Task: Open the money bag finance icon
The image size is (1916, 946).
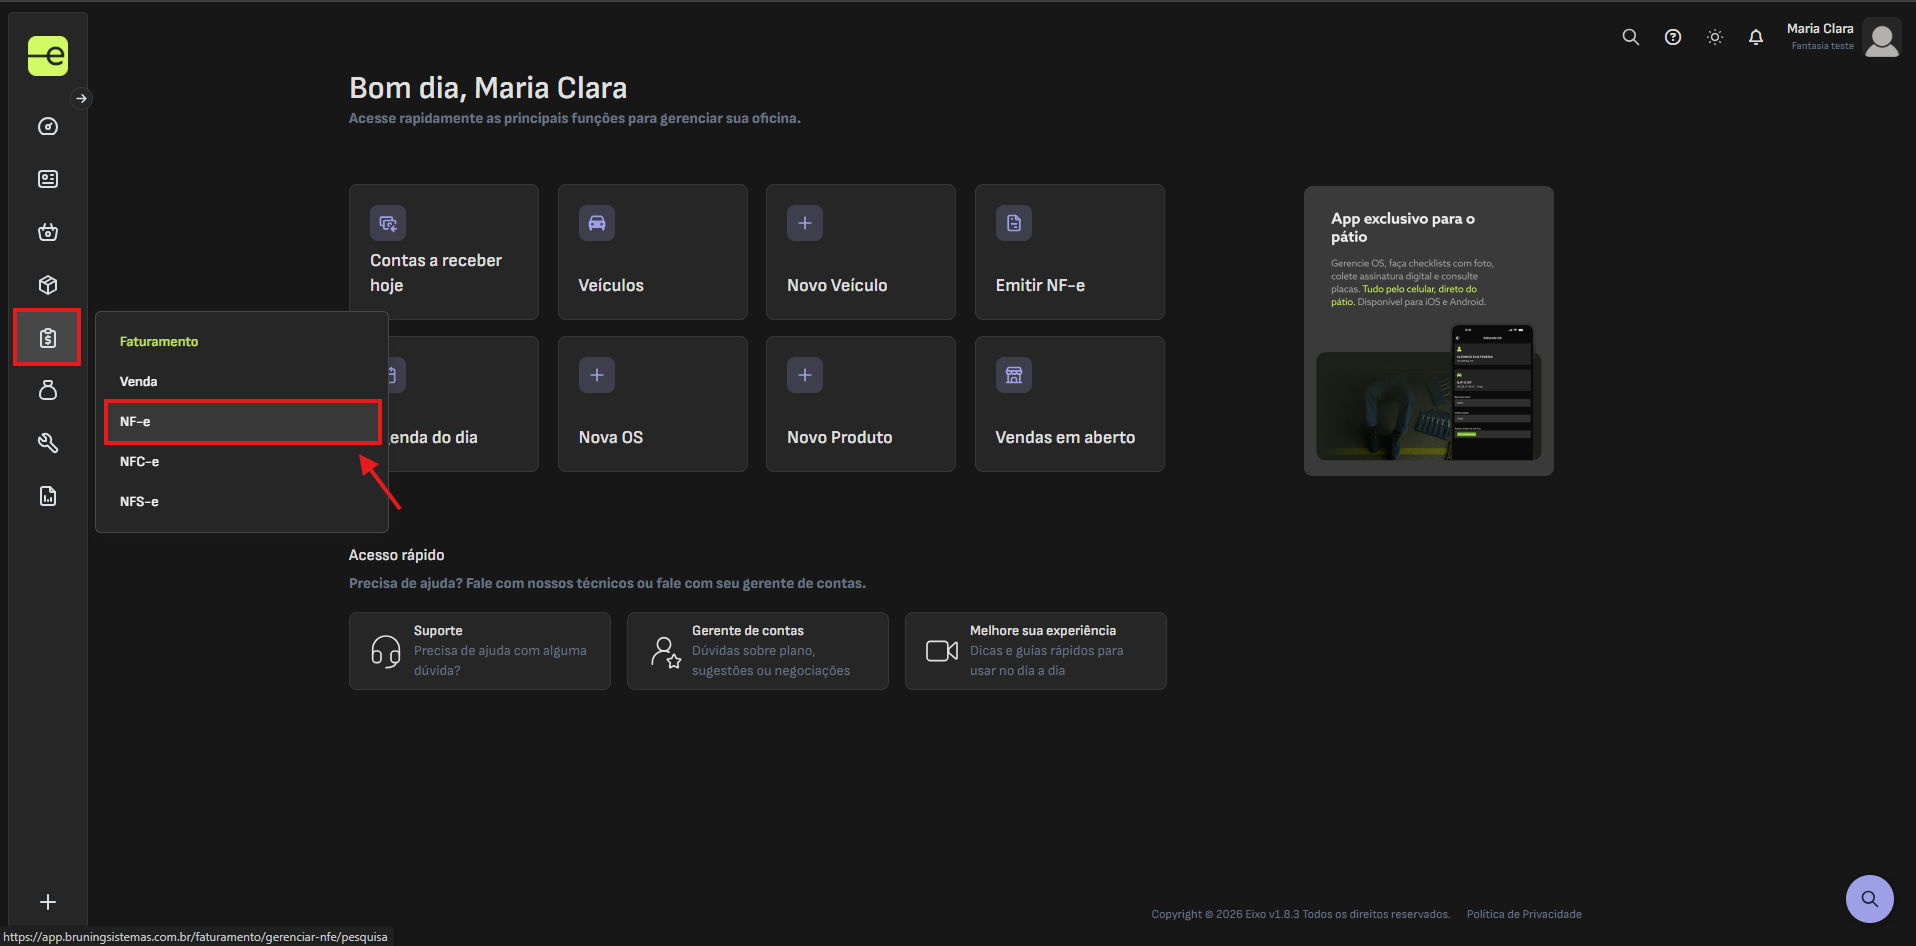Action: 48,390
